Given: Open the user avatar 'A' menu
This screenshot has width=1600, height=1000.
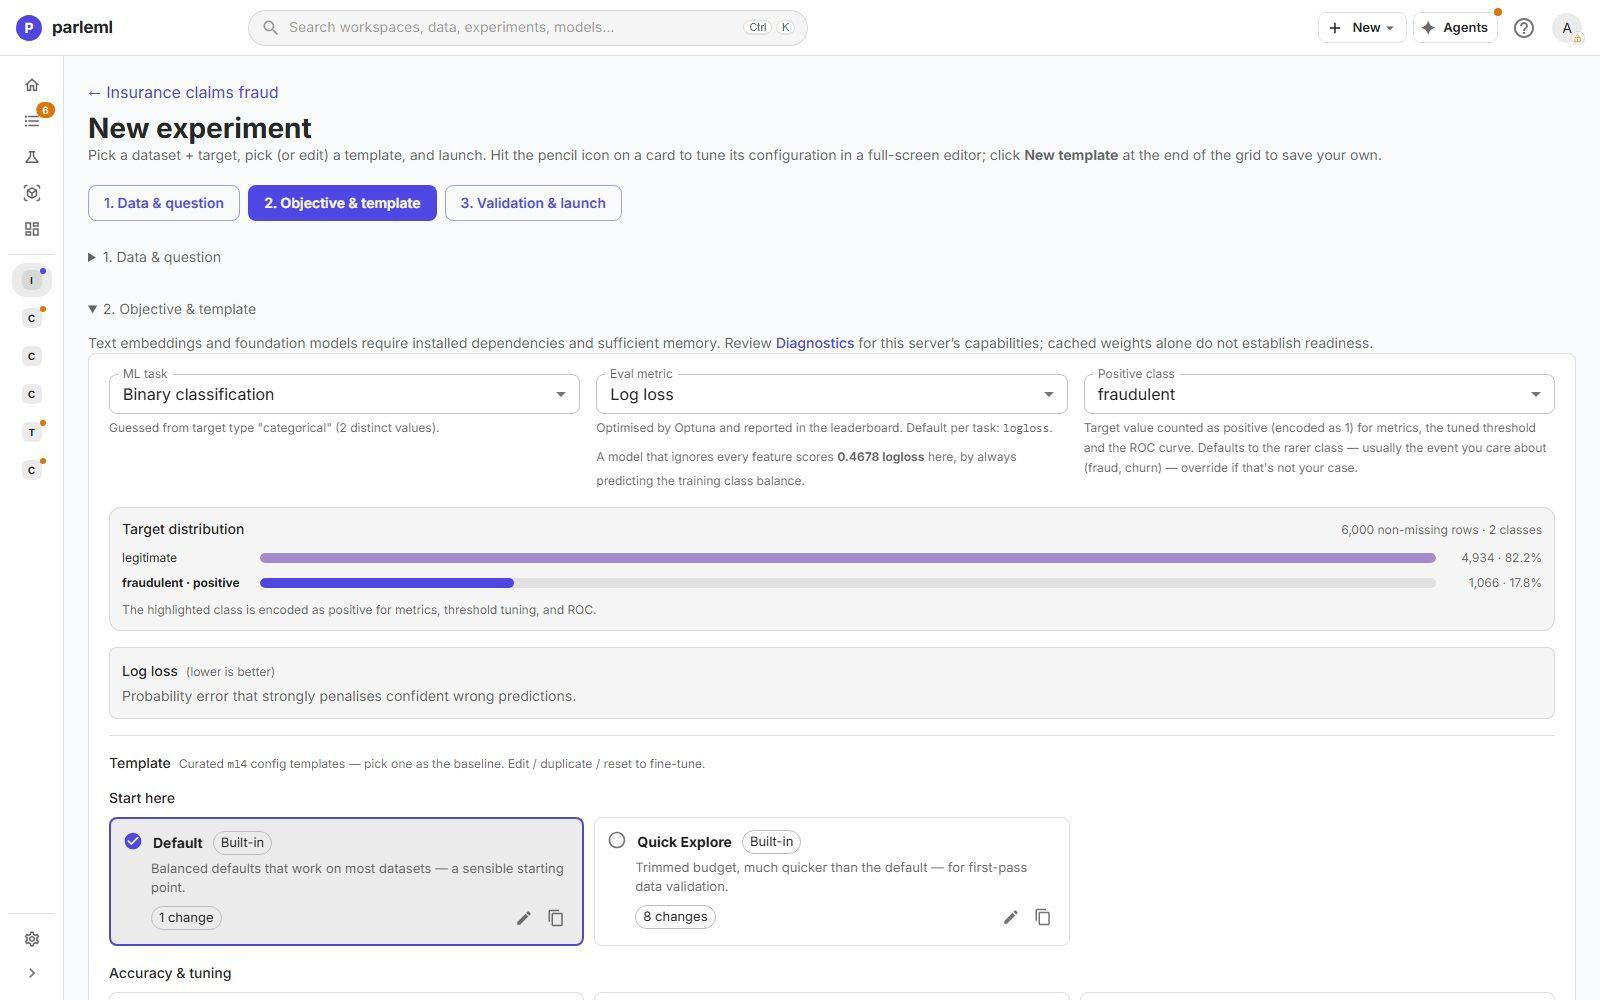Looking at the screenshot, I should tap(1567, 28).
